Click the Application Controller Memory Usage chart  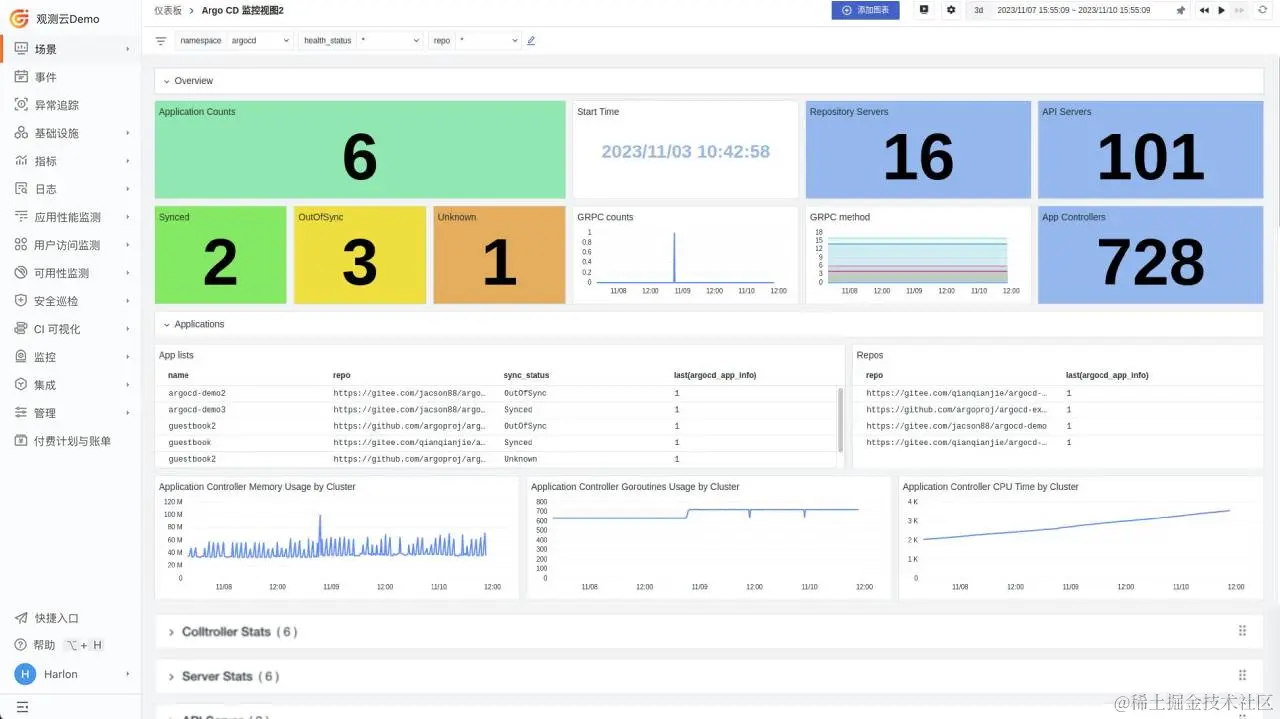(x=337, y=538)
